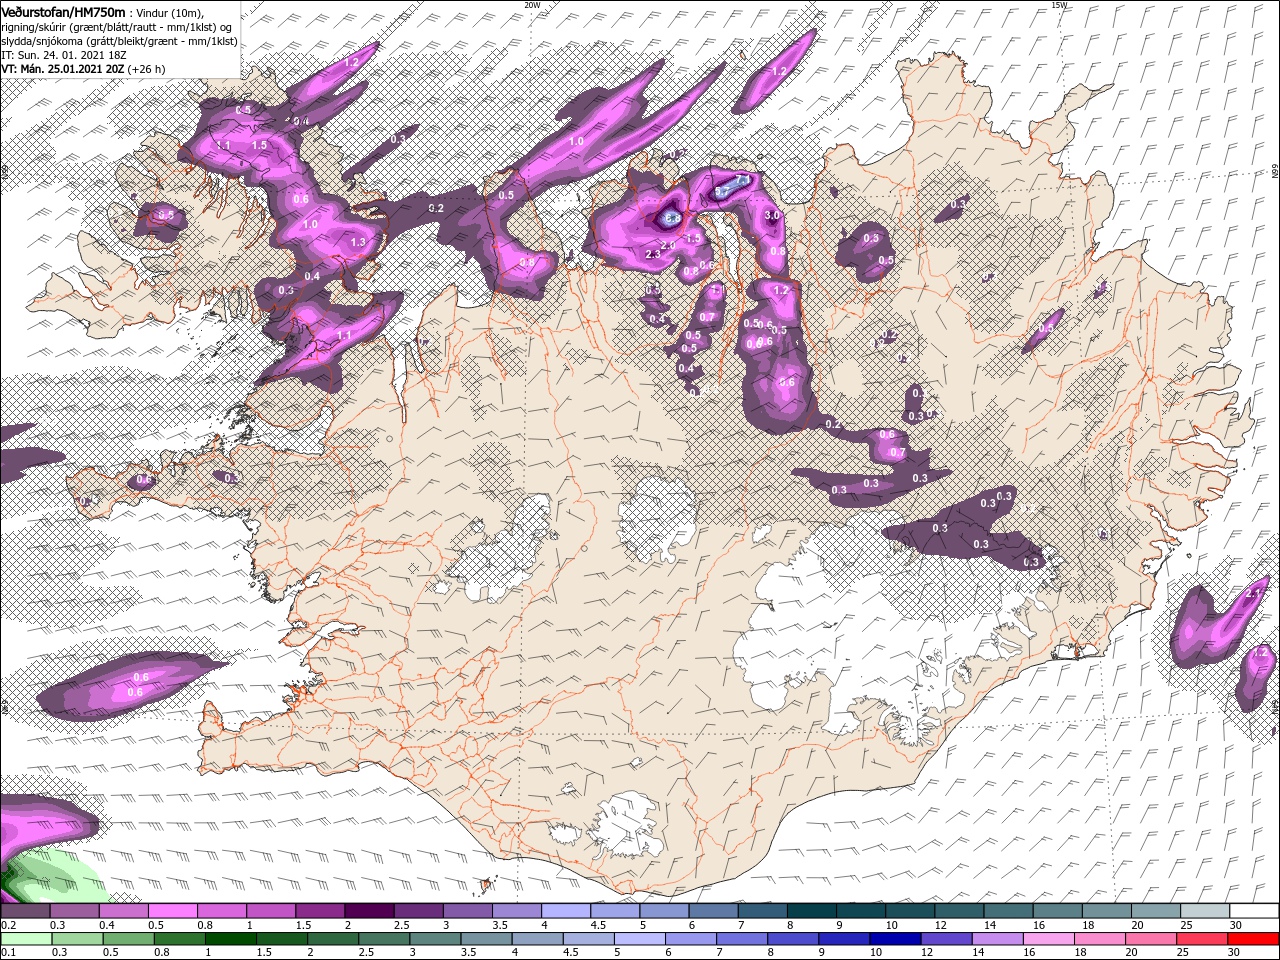Pick the 2–2.5 rain scale swatch
The width and height of the screenshot is (1280, 960).
[x=332, y=938]
